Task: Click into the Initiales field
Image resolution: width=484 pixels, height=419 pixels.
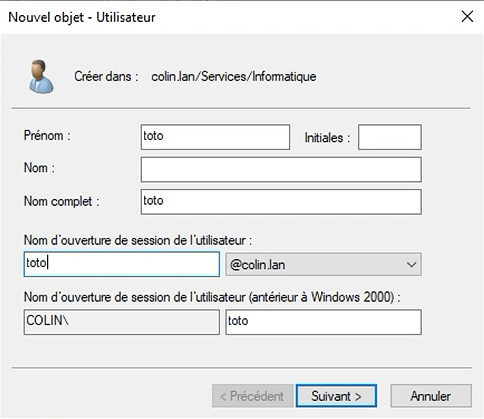Action: (390, 137)
